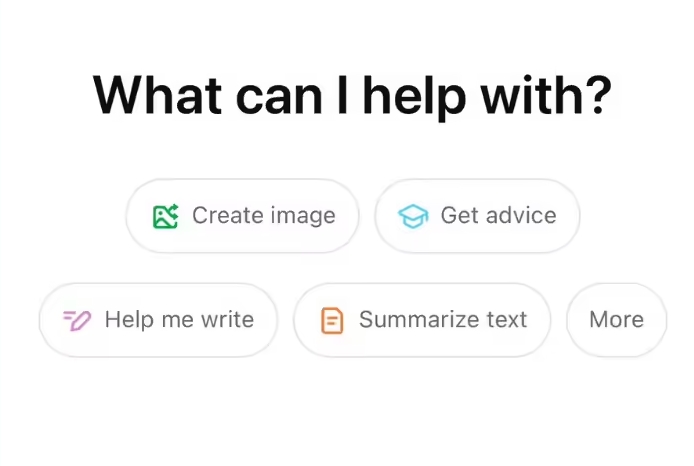The height and width of the screenshot is (466, 694).
Task: Open the Create image suggestion
Action: [242, 216]
